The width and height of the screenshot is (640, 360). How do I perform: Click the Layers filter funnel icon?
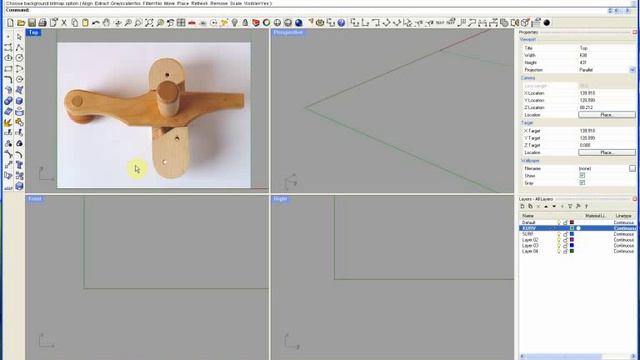[x=570, y=207]
